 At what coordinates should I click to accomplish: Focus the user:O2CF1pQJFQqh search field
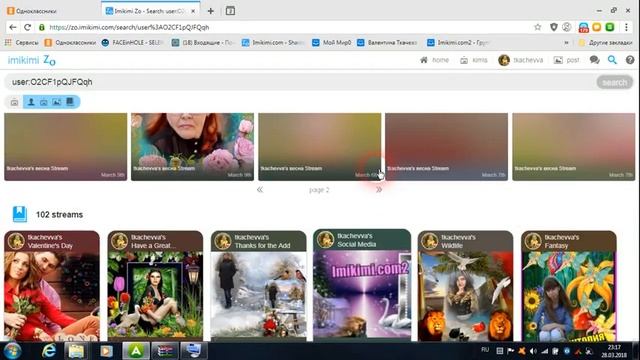[300, 82]
